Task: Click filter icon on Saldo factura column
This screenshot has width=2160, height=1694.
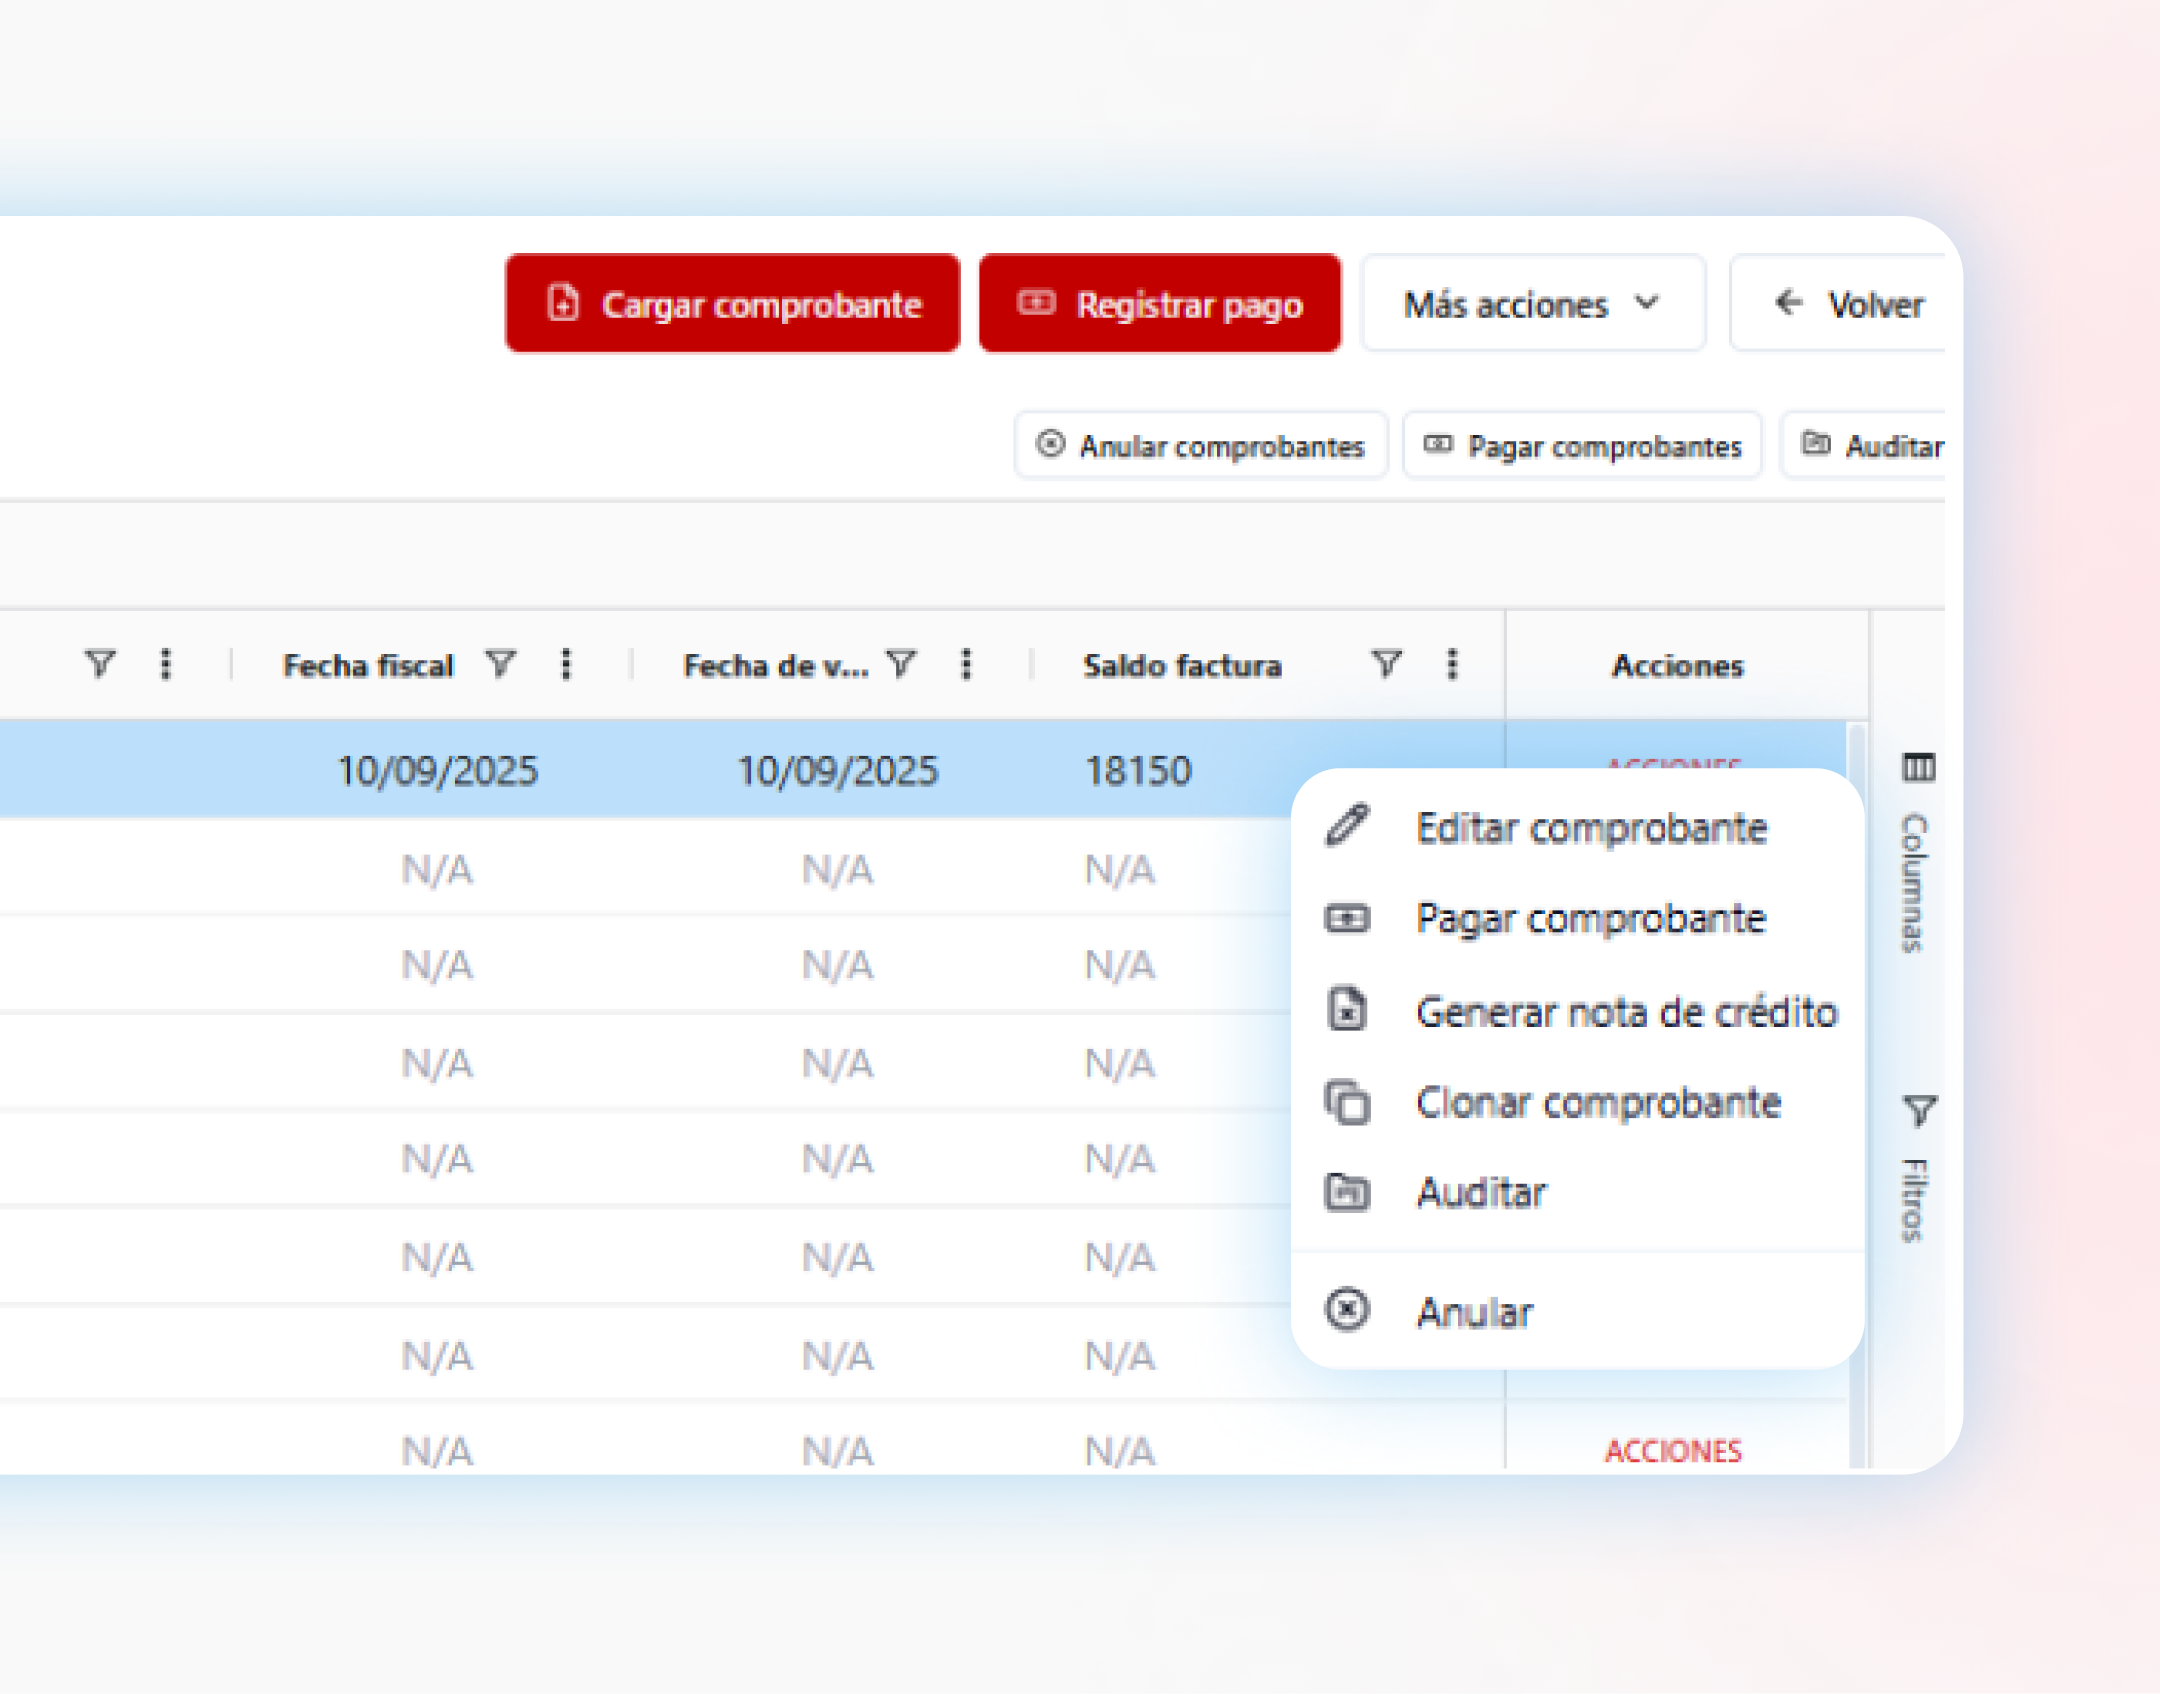Action: [x=1386, y=664]
